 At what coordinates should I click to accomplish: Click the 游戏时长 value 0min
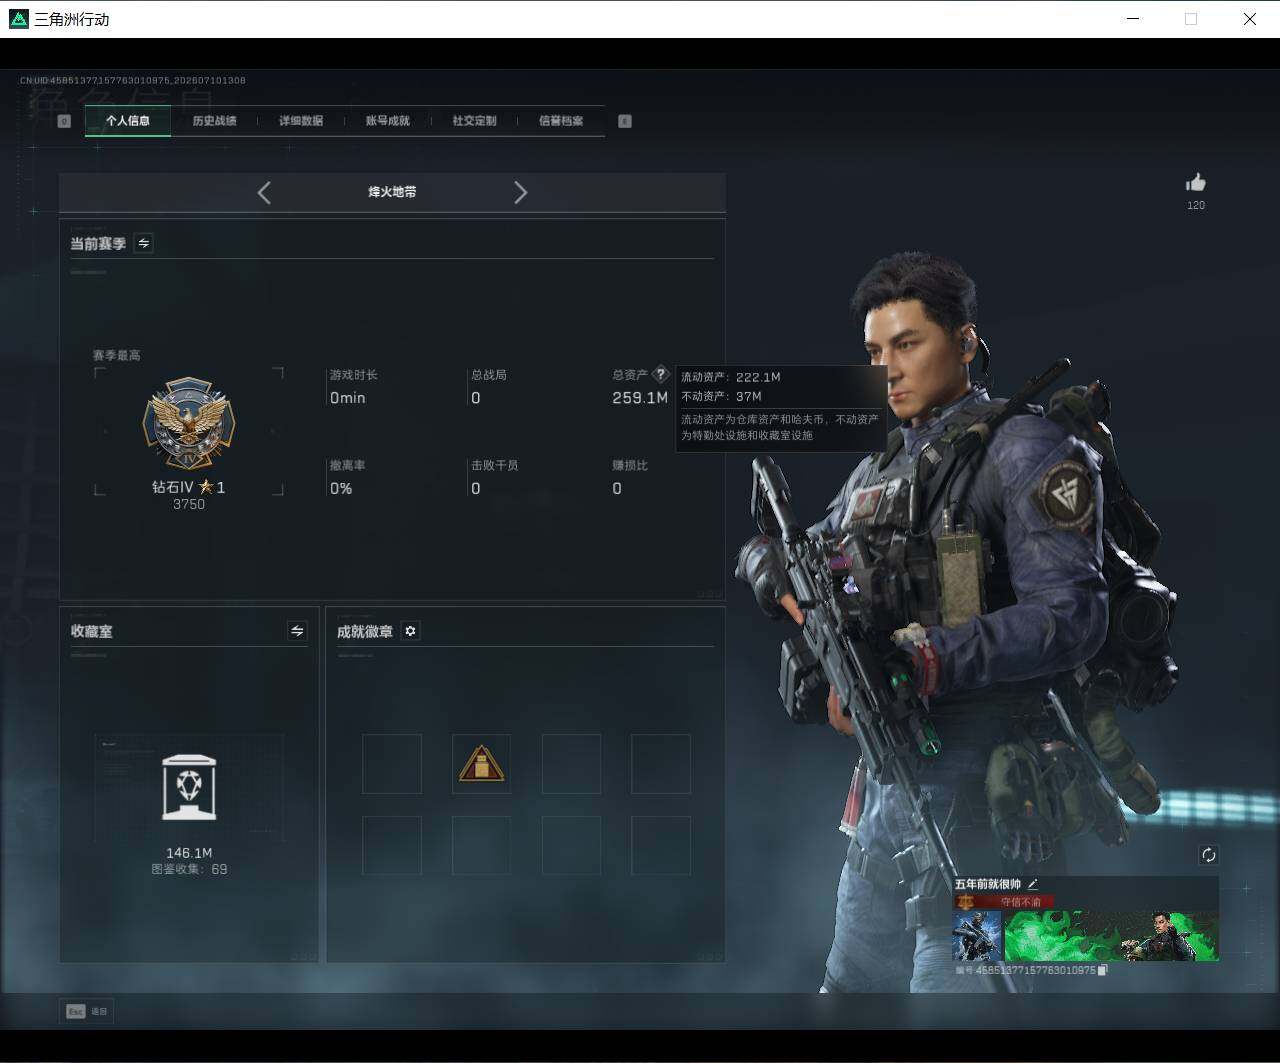pos(348,398)
